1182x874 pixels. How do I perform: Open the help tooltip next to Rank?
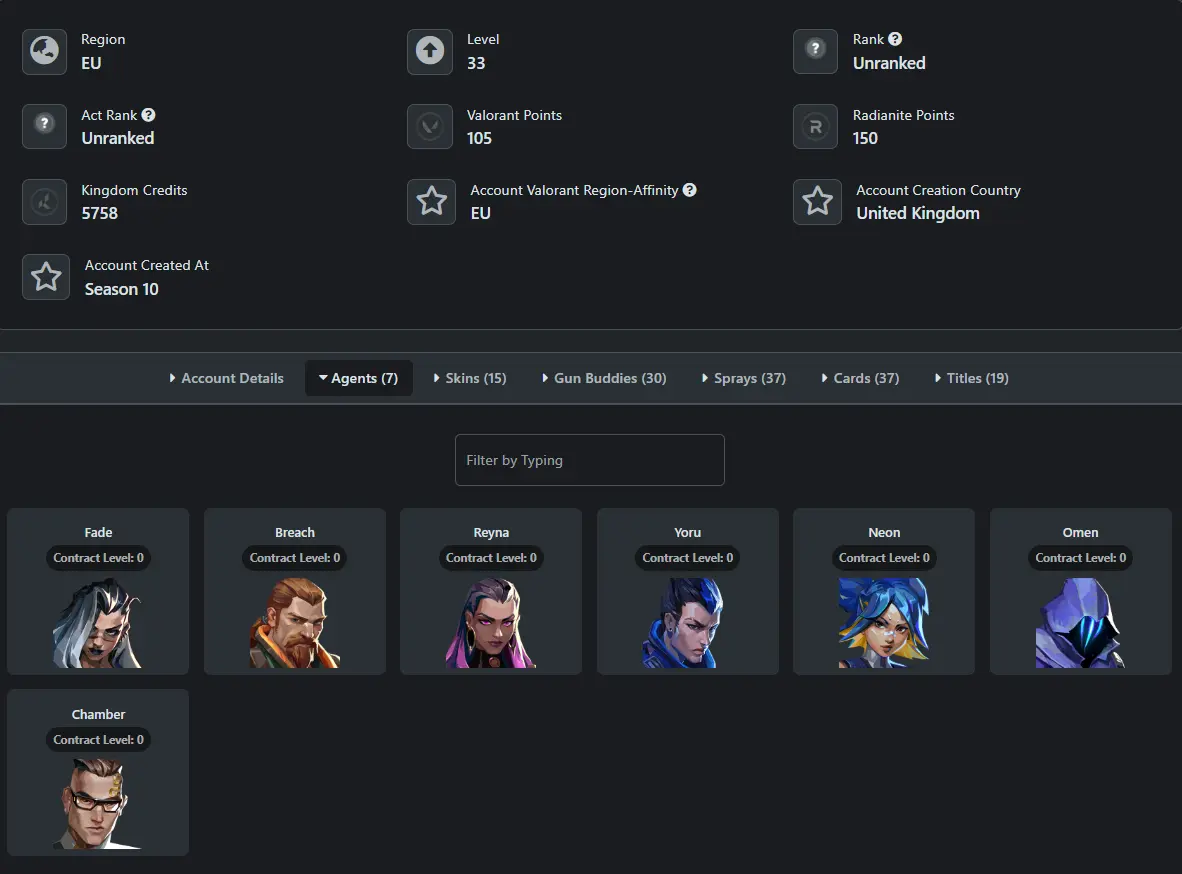(x=895, y=39)
